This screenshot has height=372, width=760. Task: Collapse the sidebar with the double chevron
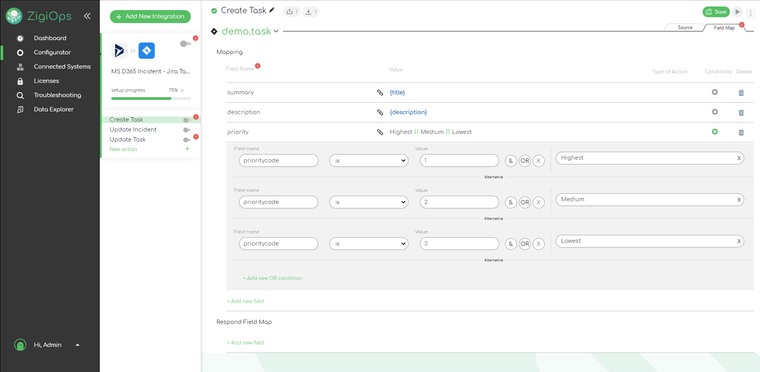click(x=87, y=16)
